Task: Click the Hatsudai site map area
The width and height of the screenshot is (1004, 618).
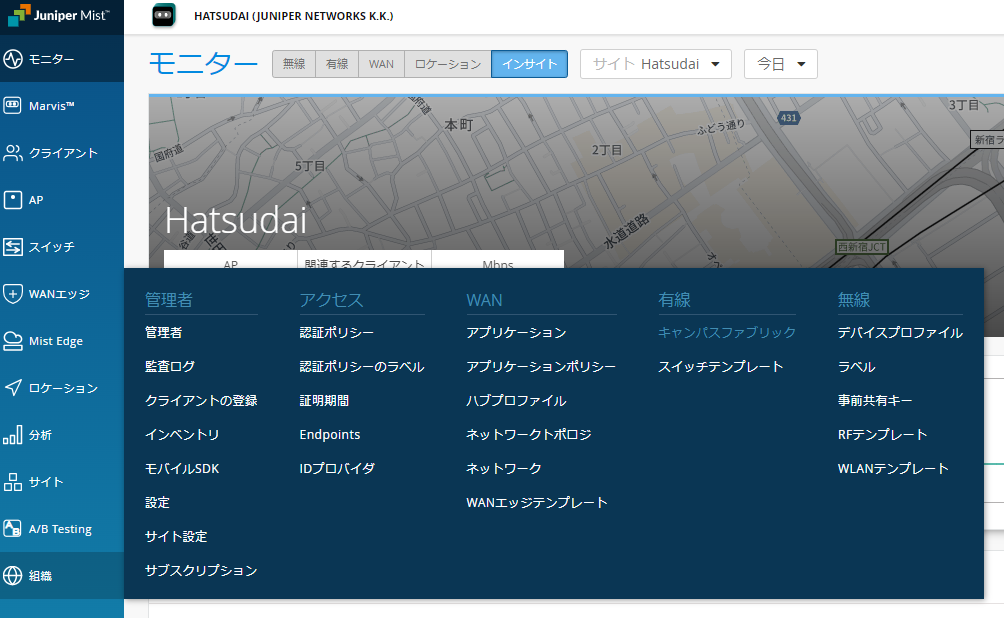Action: point(600,180)
